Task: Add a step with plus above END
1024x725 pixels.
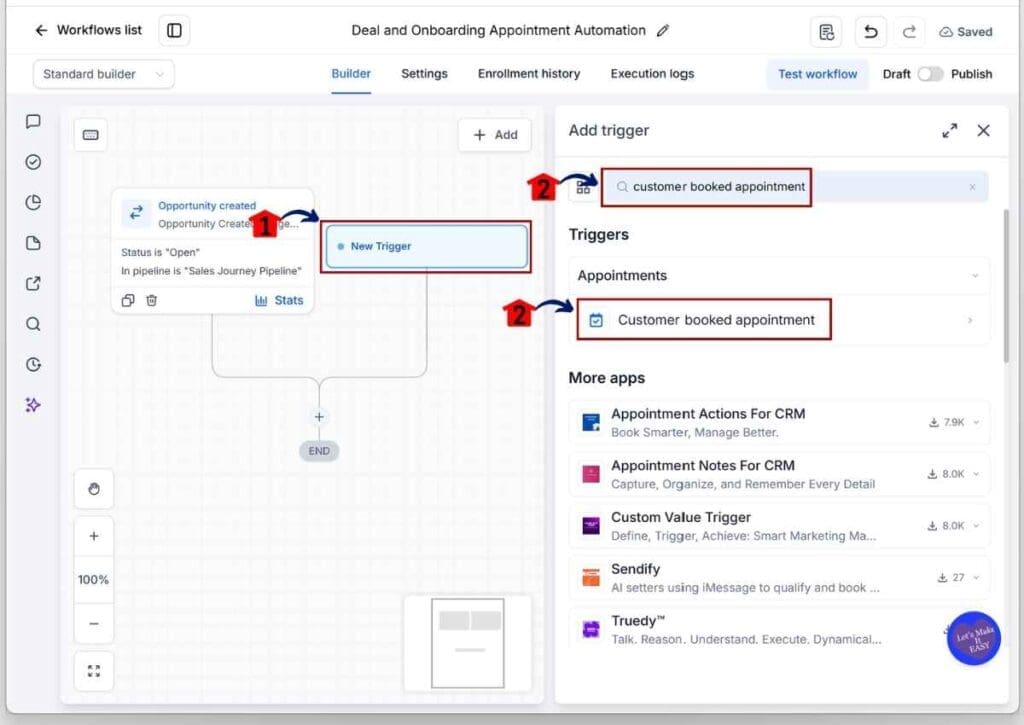Action: click(x=319, y=417)
